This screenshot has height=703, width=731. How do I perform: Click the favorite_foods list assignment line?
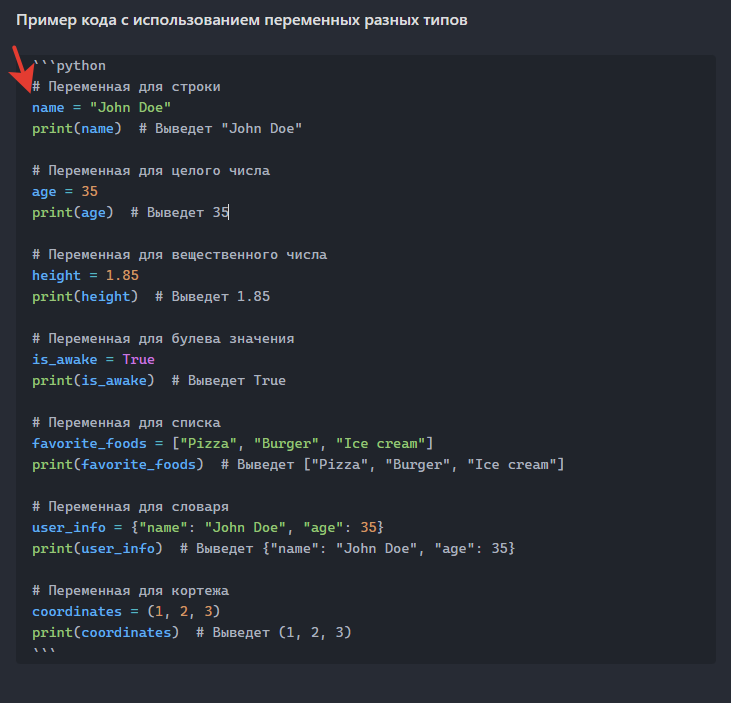233,443
